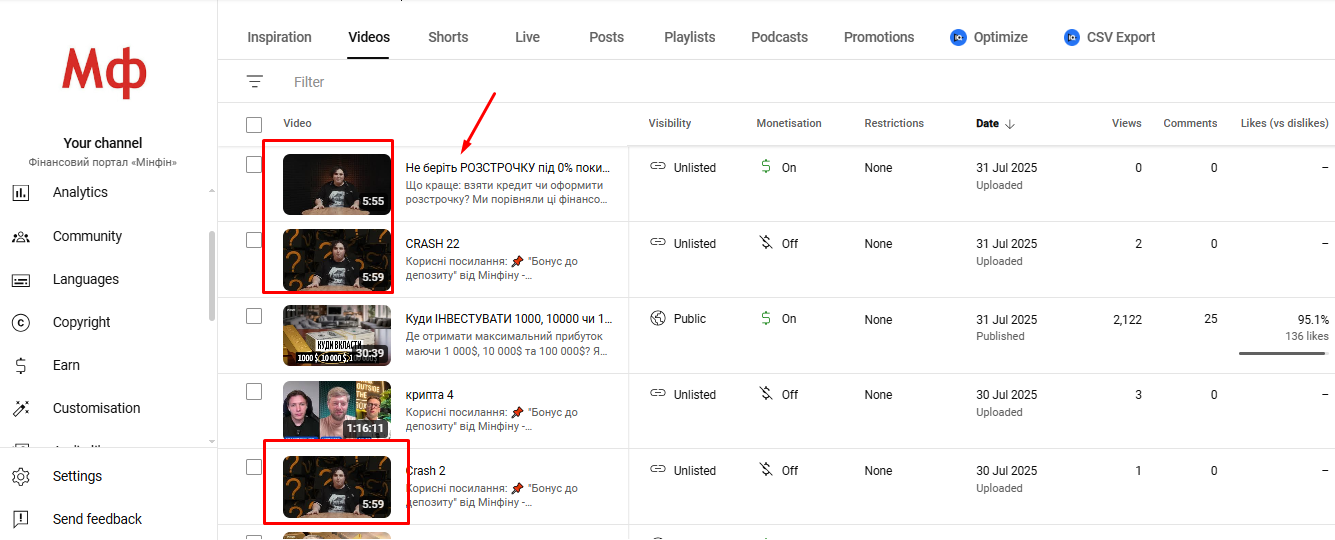The height and width of the screenshot is (540, 1335).
Task: Click the Settings gear icon
Action: (20, 477)
